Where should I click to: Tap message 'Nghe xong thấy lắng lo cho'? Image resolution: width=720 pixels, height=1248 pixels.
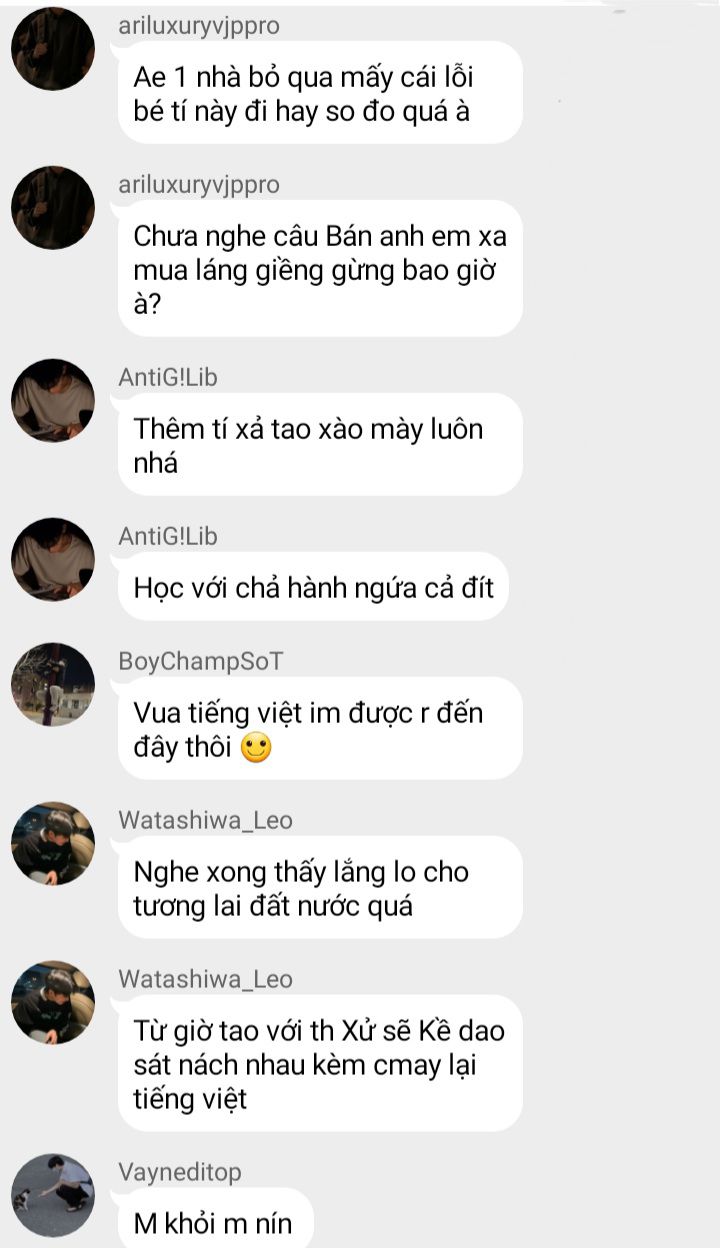[x=320, y=887]
